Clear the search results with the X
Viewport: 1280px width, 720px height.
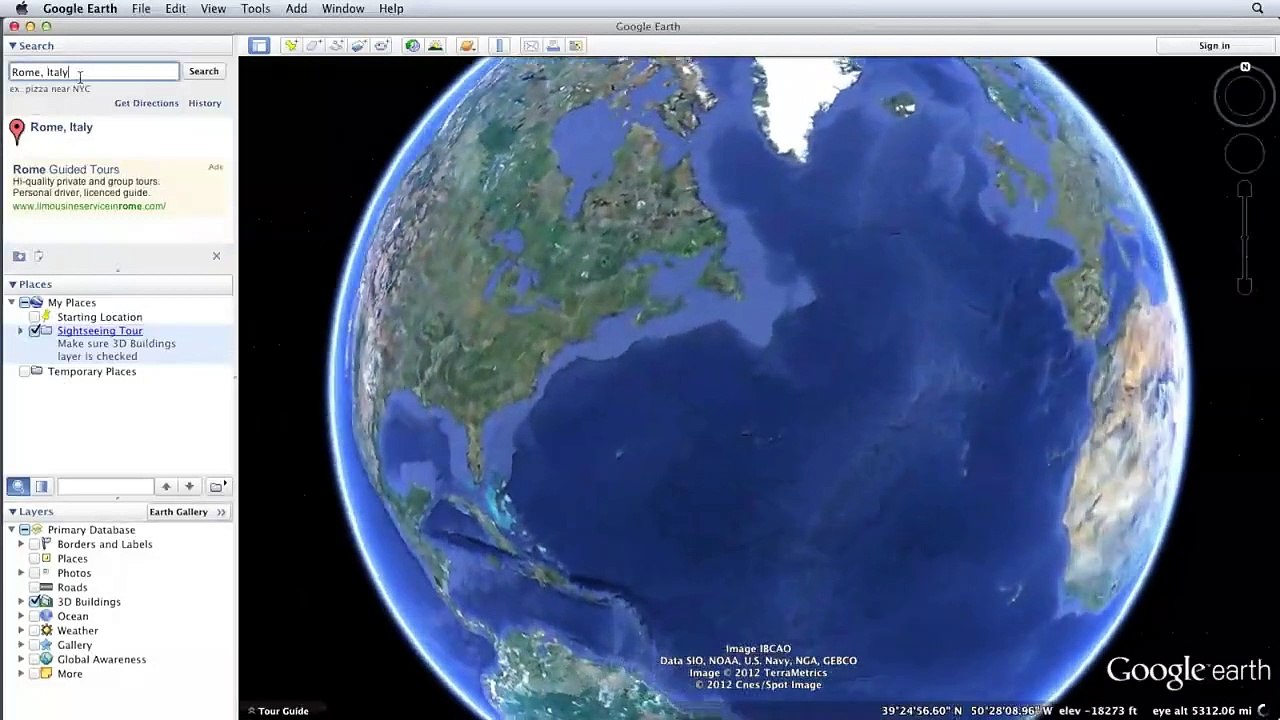click(x=216, y=256)
